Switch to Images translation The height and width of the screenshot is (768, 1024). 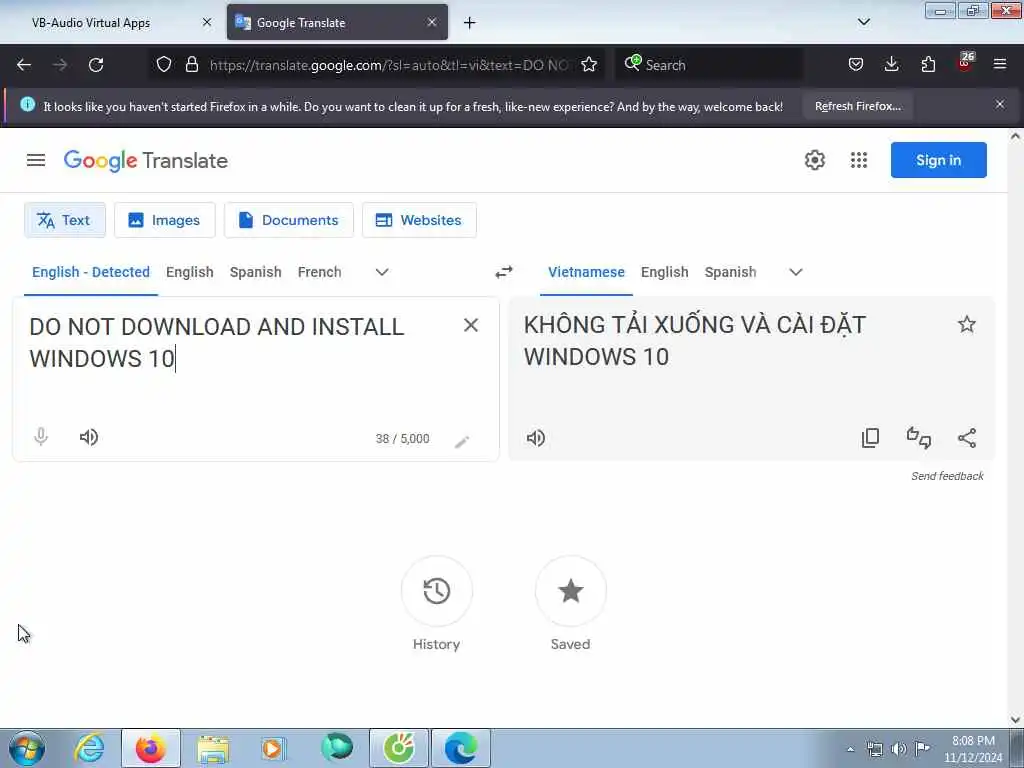(165, 220)
